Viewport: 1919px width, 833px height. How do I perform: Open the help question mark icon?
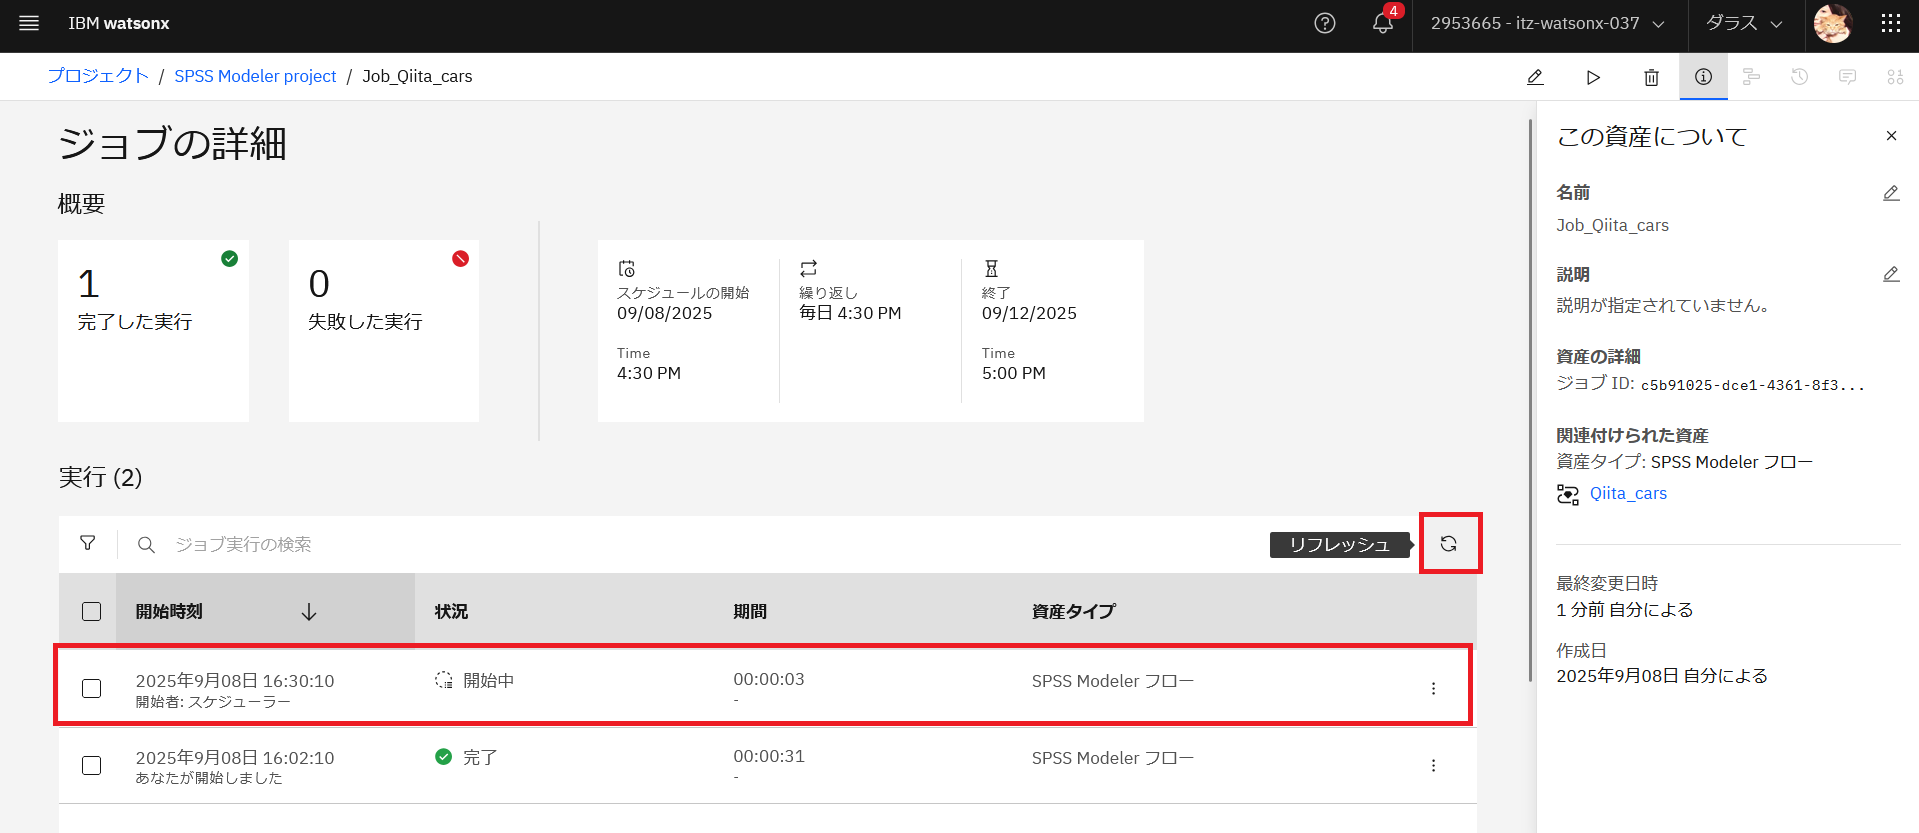click(x=1325, y=23)
